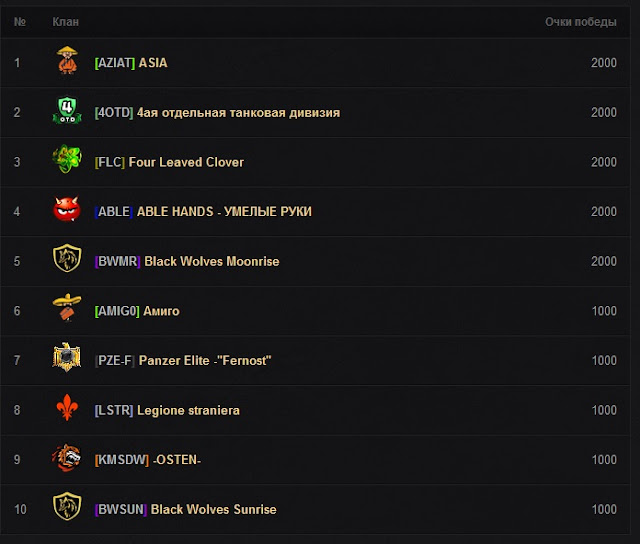640x544 pixels.
Task: Click the AZIAT clan emblem with straw hat
Action: 67,60
